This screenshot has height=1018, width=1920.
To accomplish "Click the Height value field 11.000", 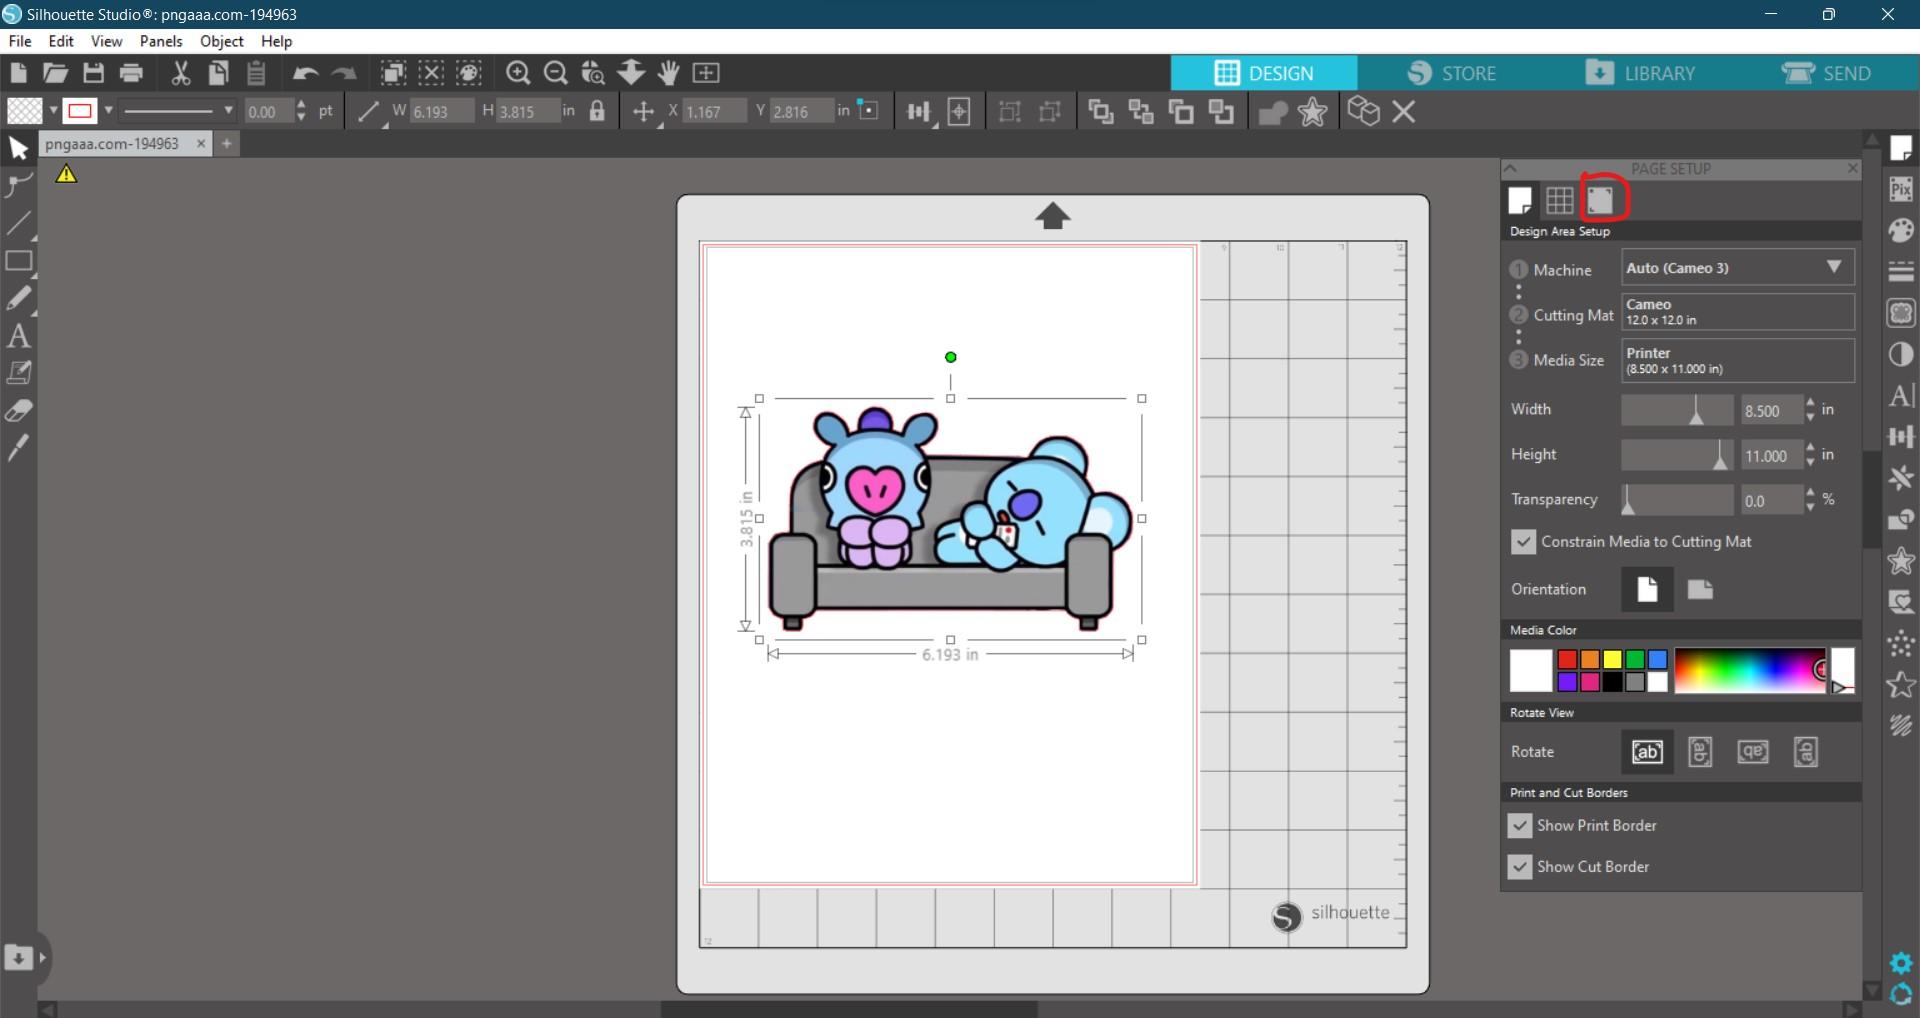I will click(1770, 456).
